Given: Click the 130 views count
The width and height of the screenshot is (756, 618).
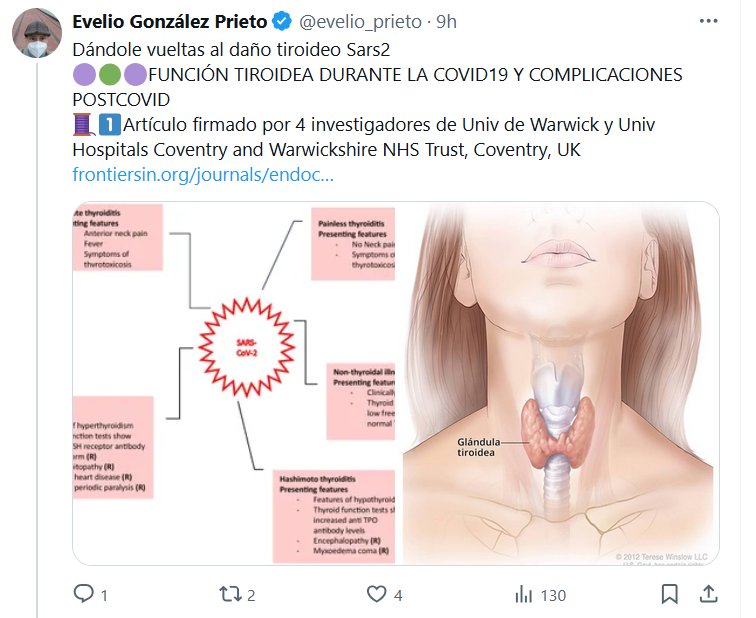Looking at the screenshot, I should pyautogui.click(x=553, y=596).
